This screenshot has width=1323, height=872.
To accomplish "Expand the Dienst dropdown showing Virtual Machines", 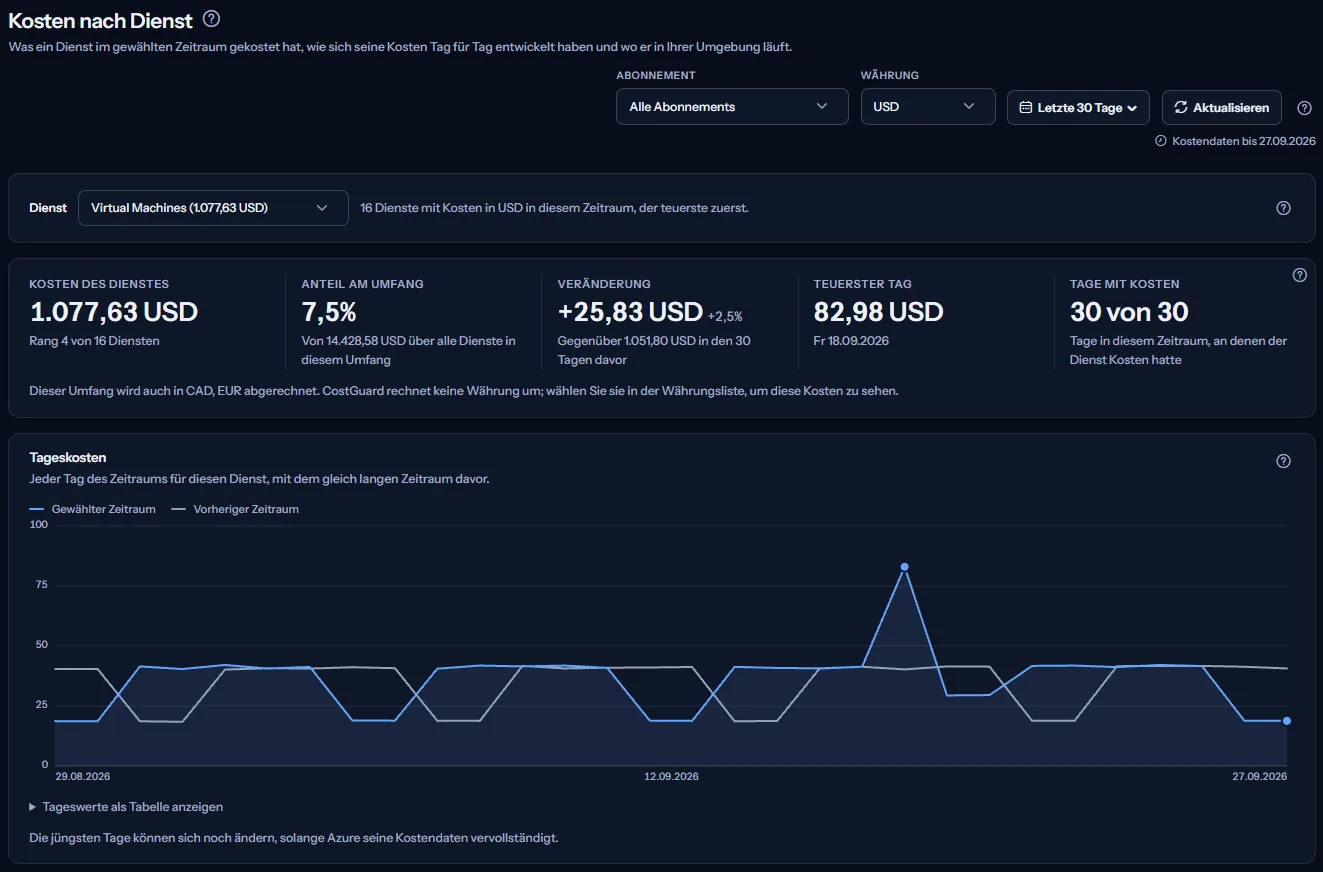I will pyautogui.click(x=213, y=208).
